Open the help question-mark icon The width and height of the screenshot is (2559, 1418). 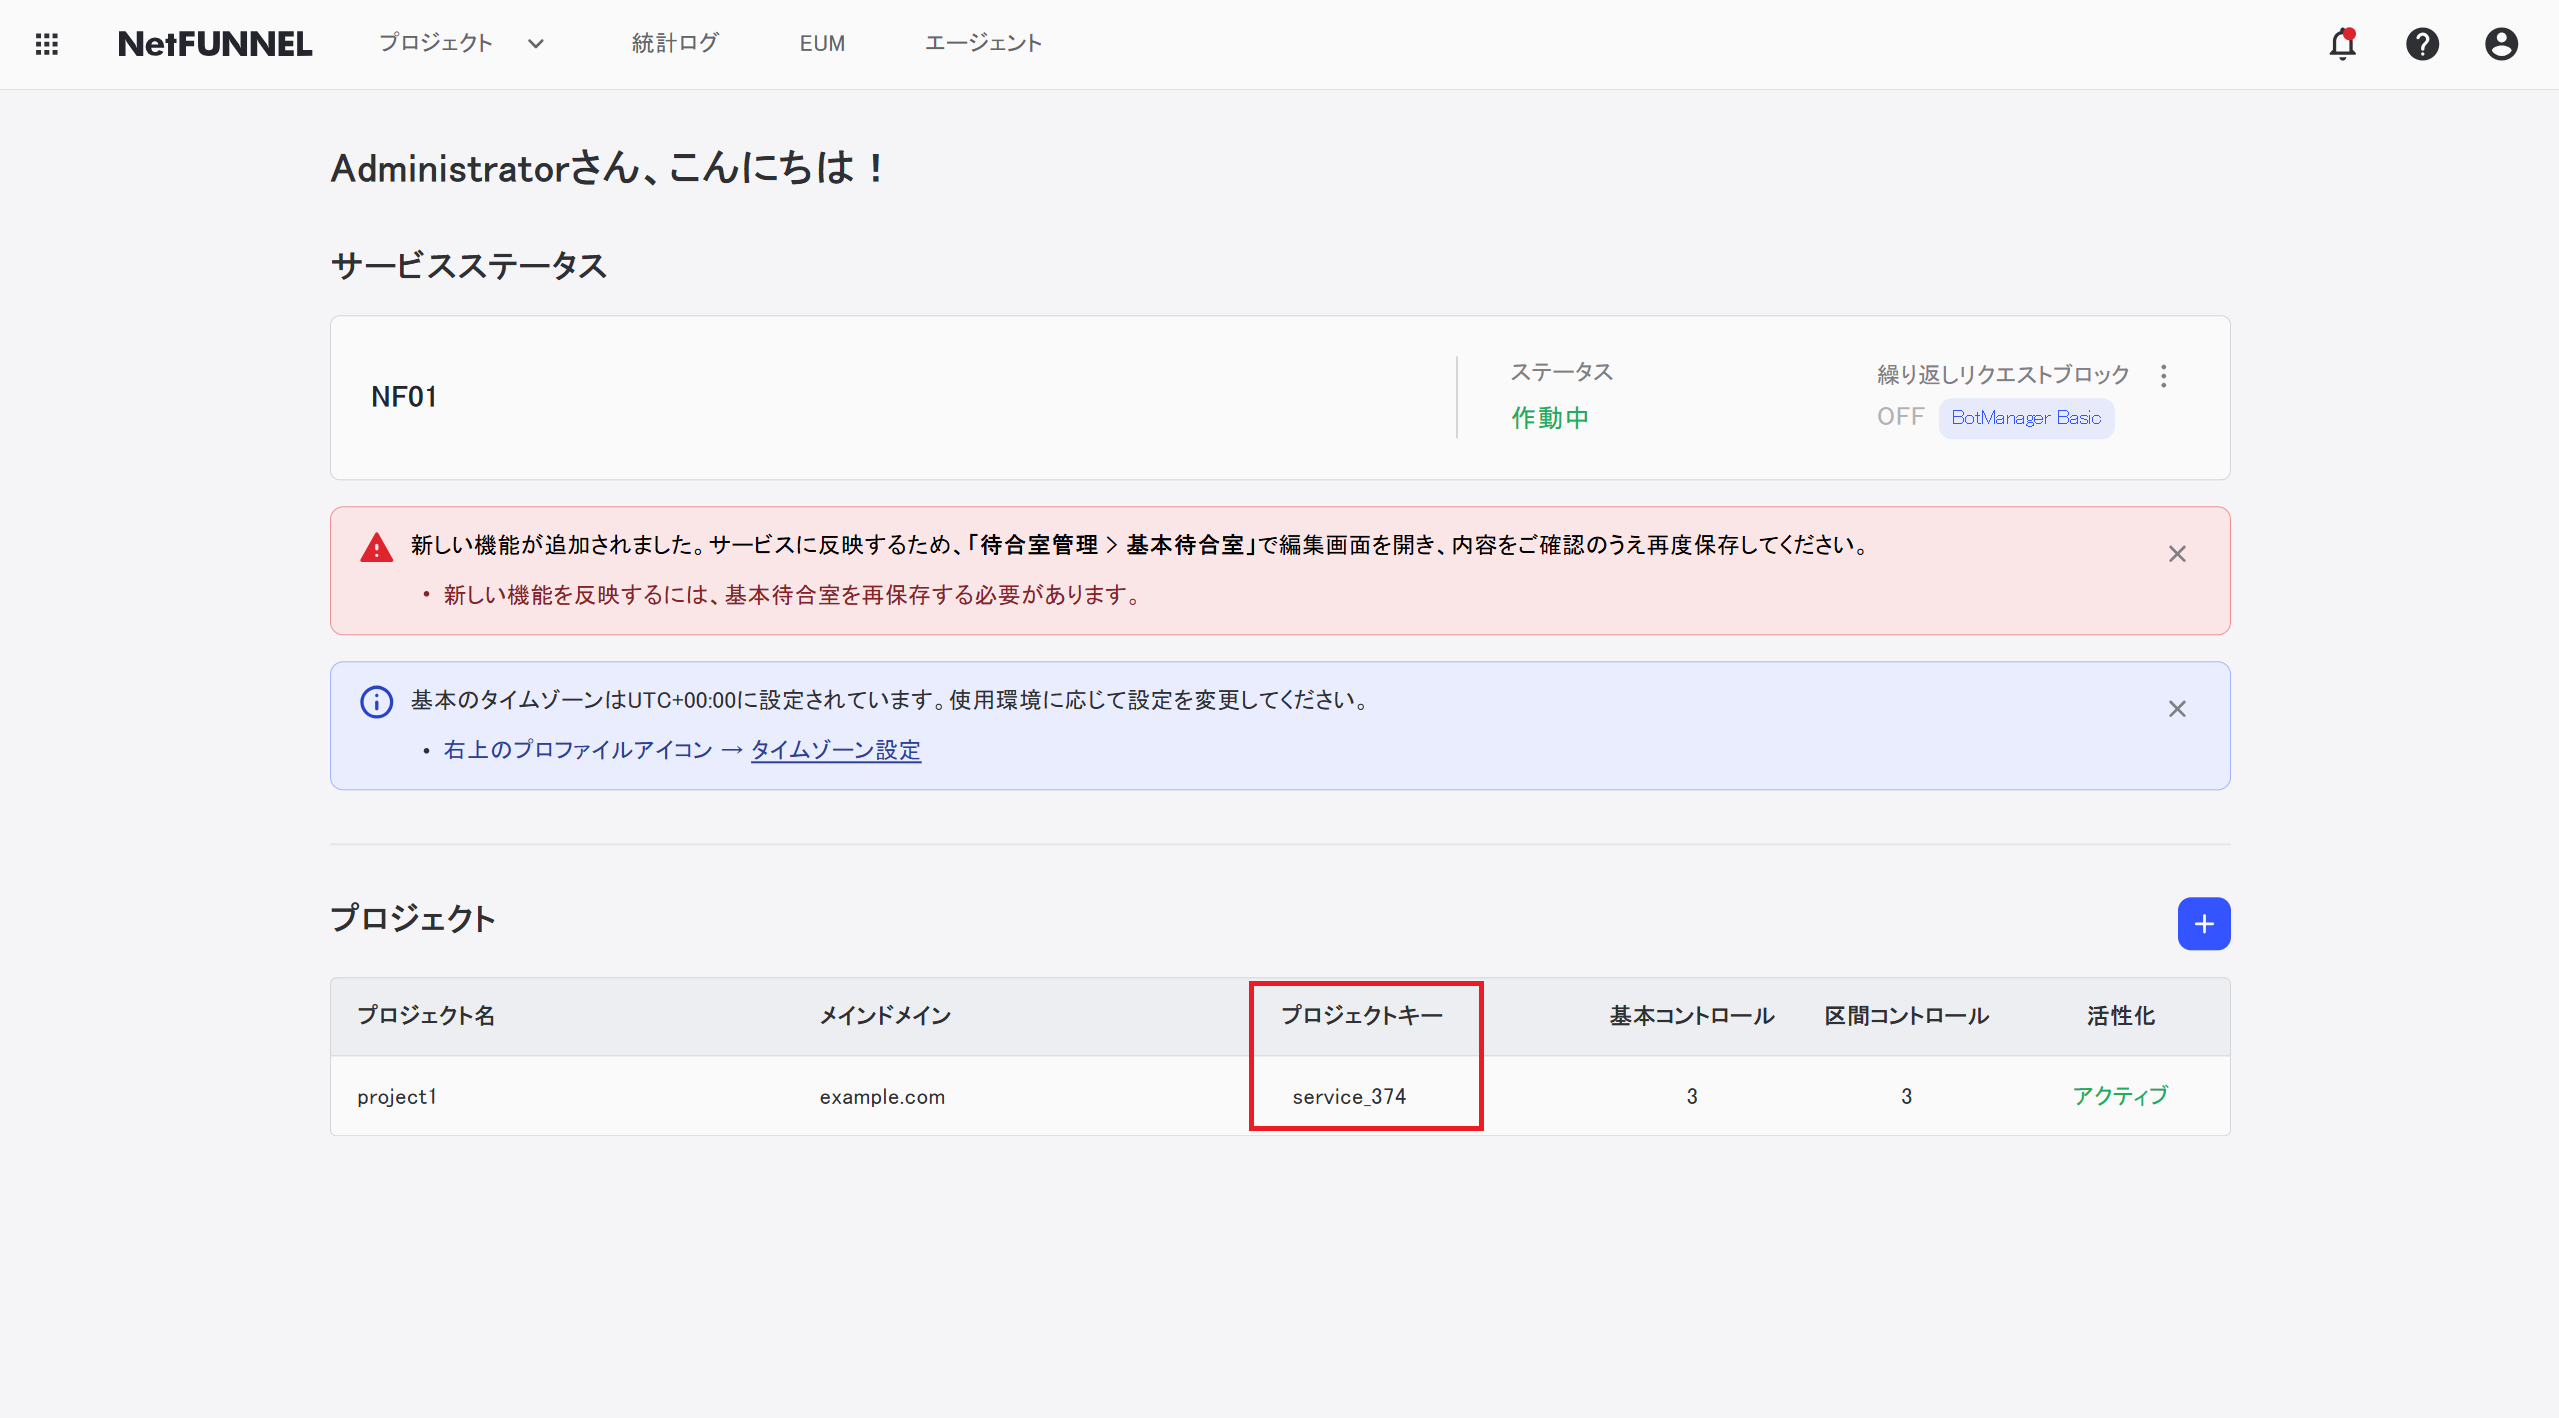click(x=2422, y=44)
